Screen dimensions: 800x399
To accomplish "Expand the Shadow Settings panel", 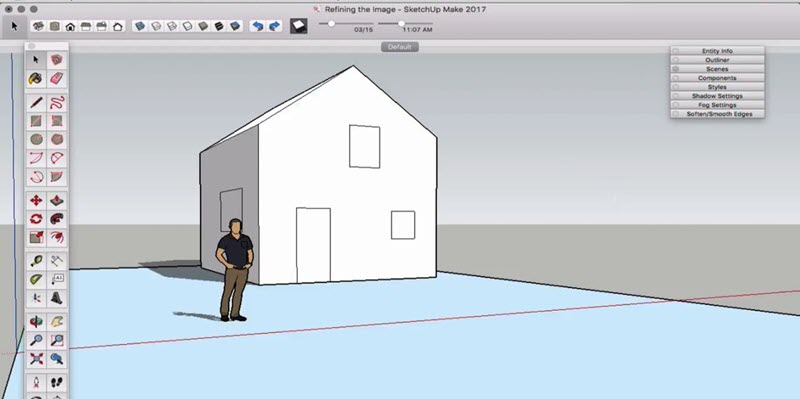I will click(x=717, y=96).
